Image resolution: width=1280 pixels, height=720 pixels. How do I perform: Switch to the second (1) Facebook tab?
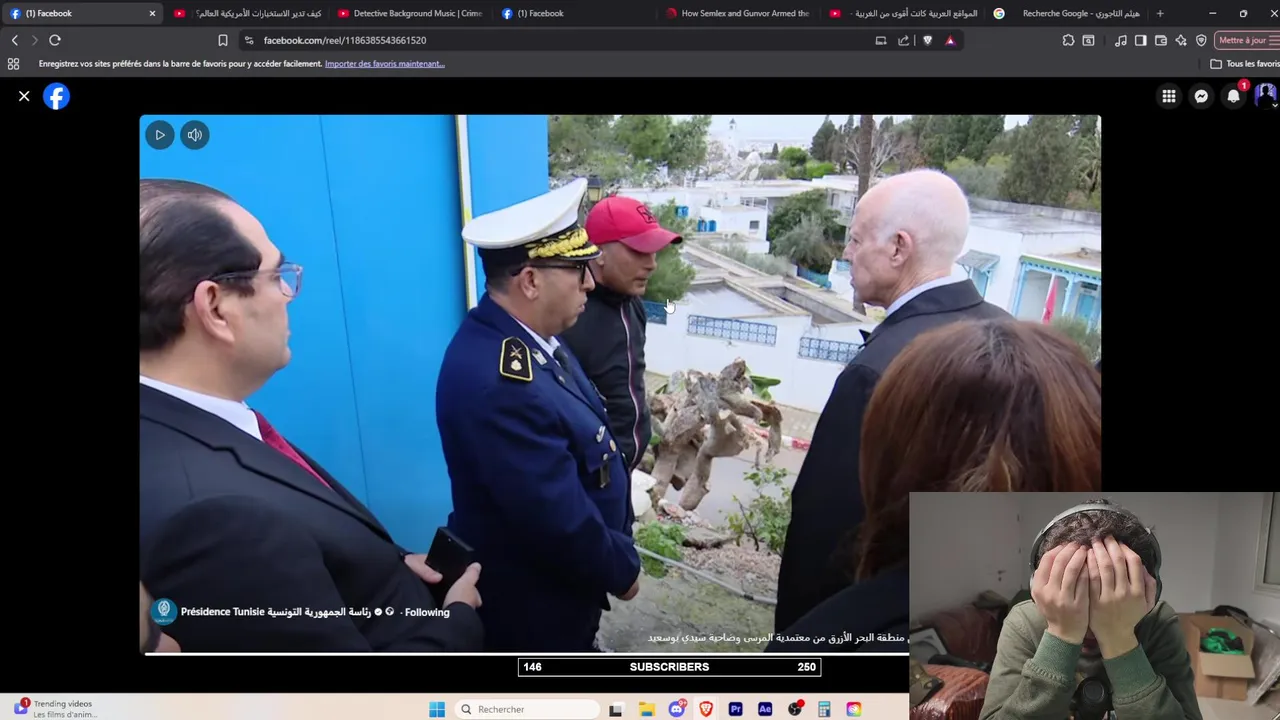pyautogui.click(x=575, y=13)
